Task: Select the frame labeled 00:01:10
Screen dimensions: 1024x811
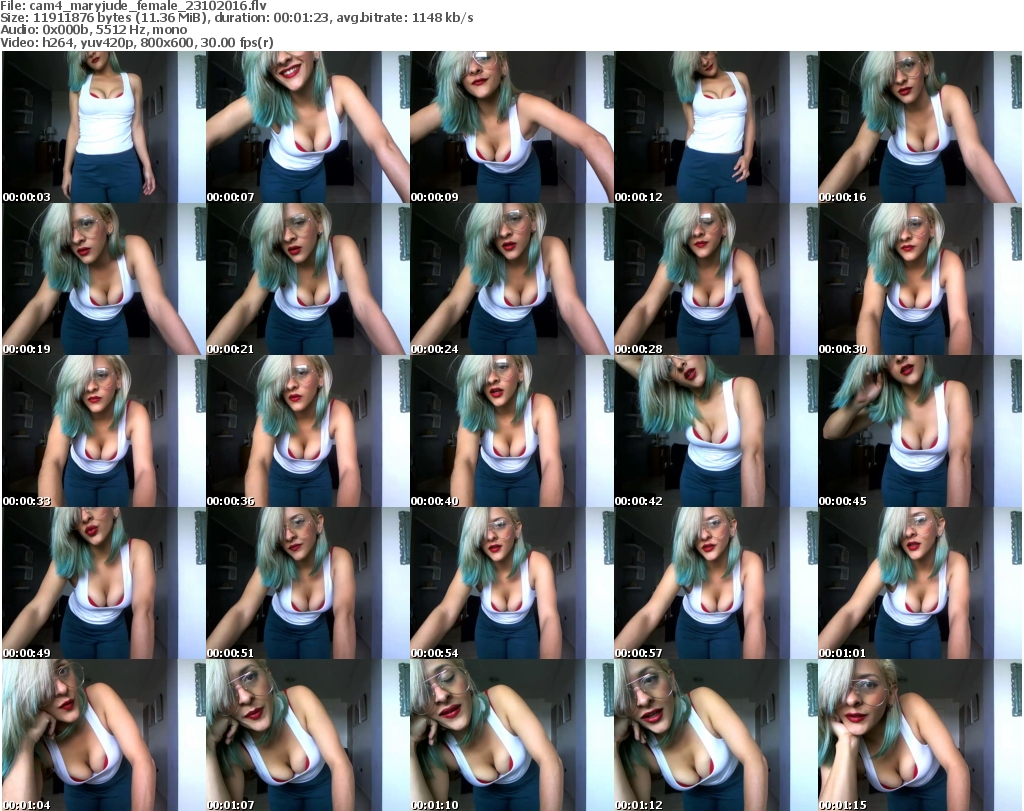Action: tap(511, 735)
